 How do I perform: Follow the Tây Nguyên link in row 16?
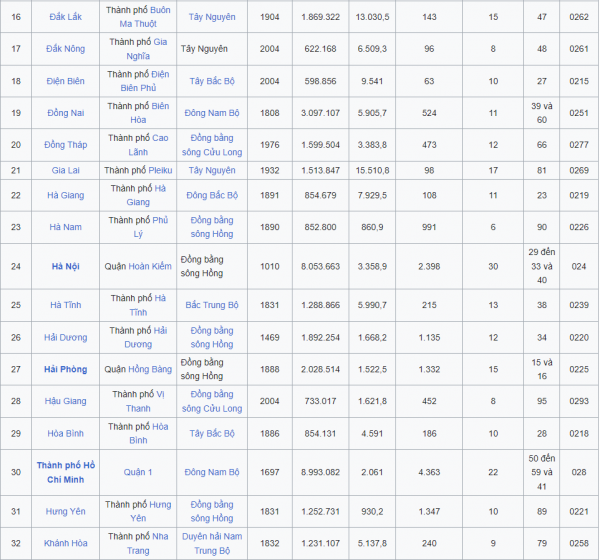[212, 17]
